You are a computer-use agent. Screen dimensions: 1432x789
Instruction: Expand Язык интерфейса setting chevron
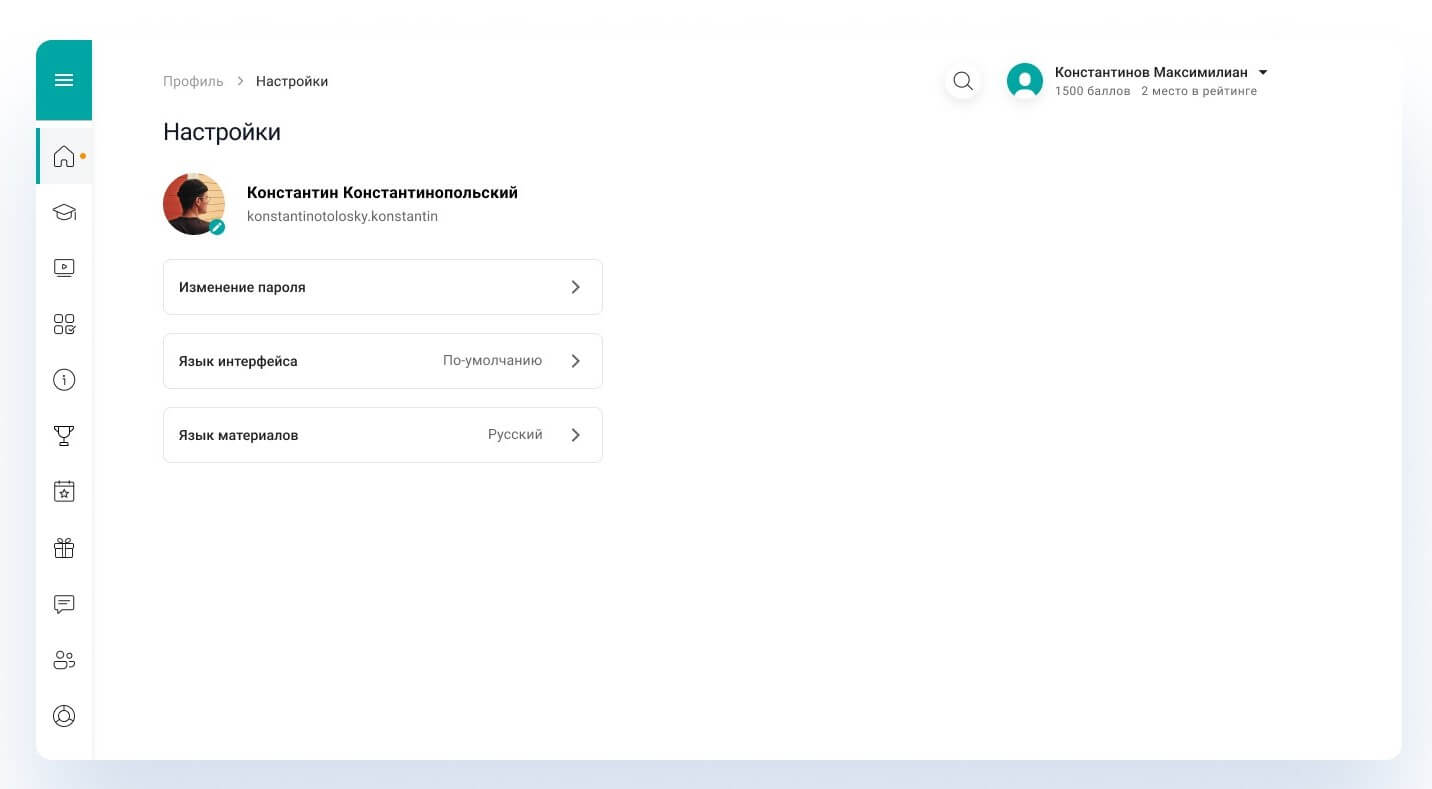click(575, 361)
